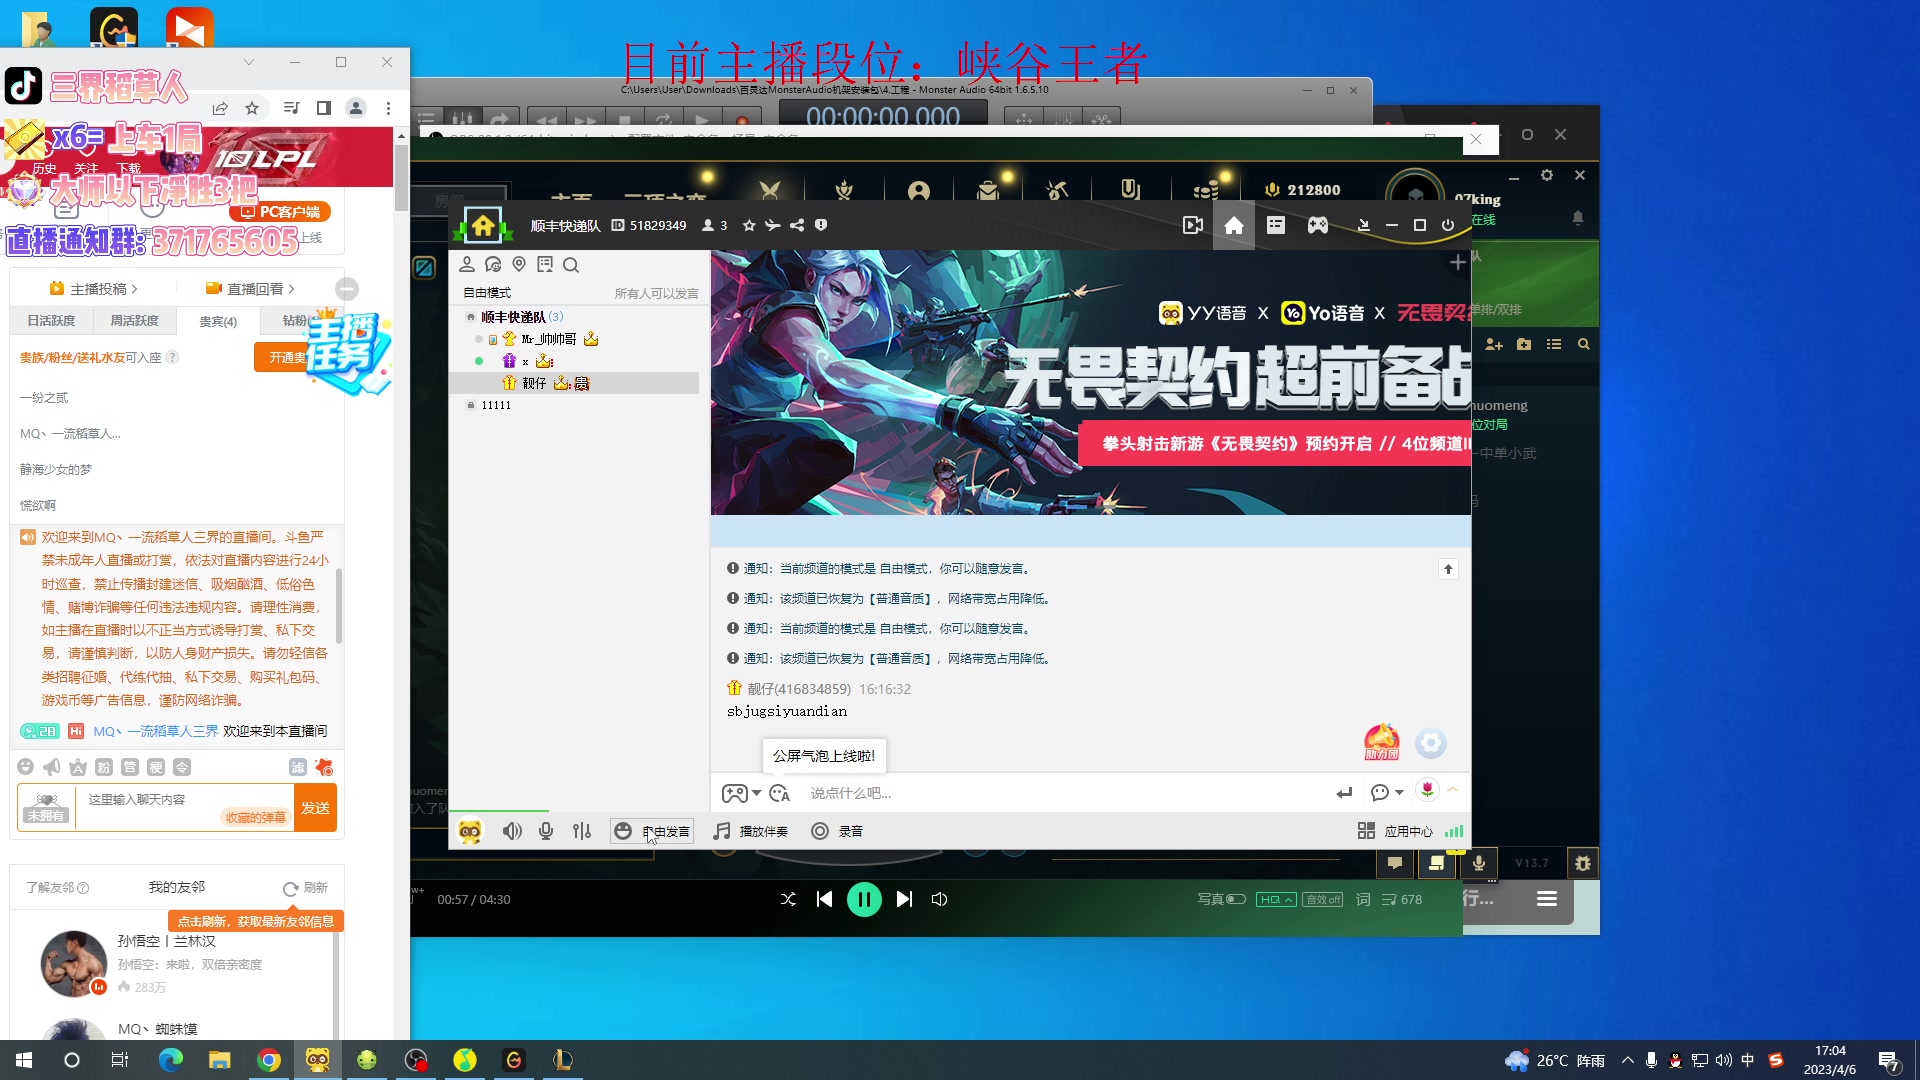Open the 无畏契约 promotional banner
Screen dimensions: 1920x1080
click(x=1090, y=382)
